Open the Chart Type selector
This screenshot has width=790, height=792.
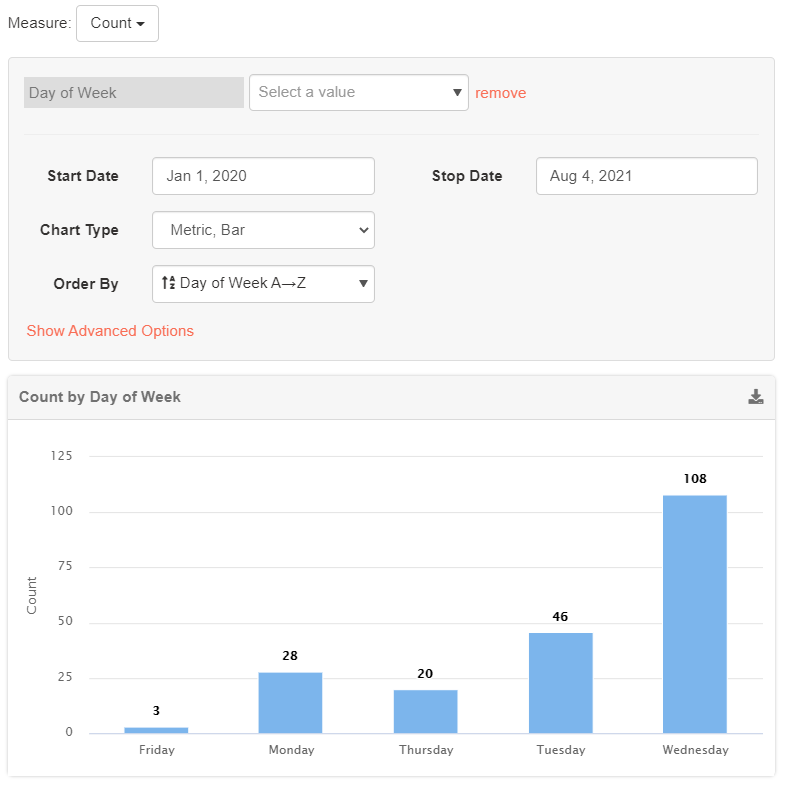click(263, 230)
